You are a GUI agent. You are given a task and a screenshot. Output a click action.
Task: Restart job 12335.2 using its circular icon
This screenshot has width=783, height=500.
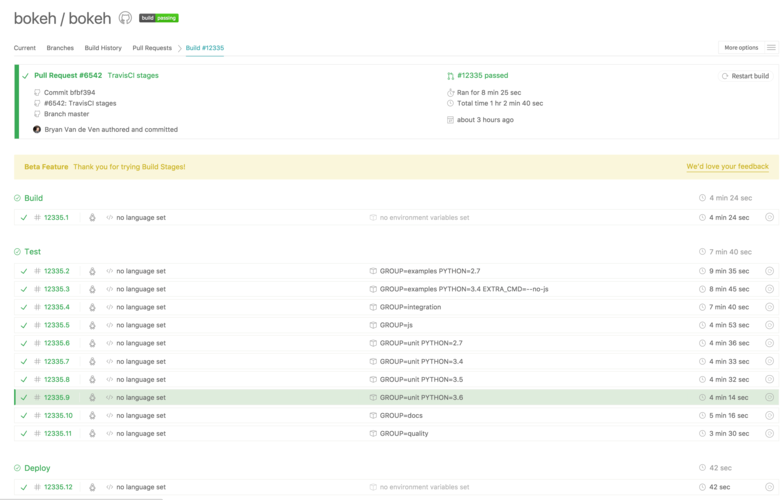[x=770, y=271]
